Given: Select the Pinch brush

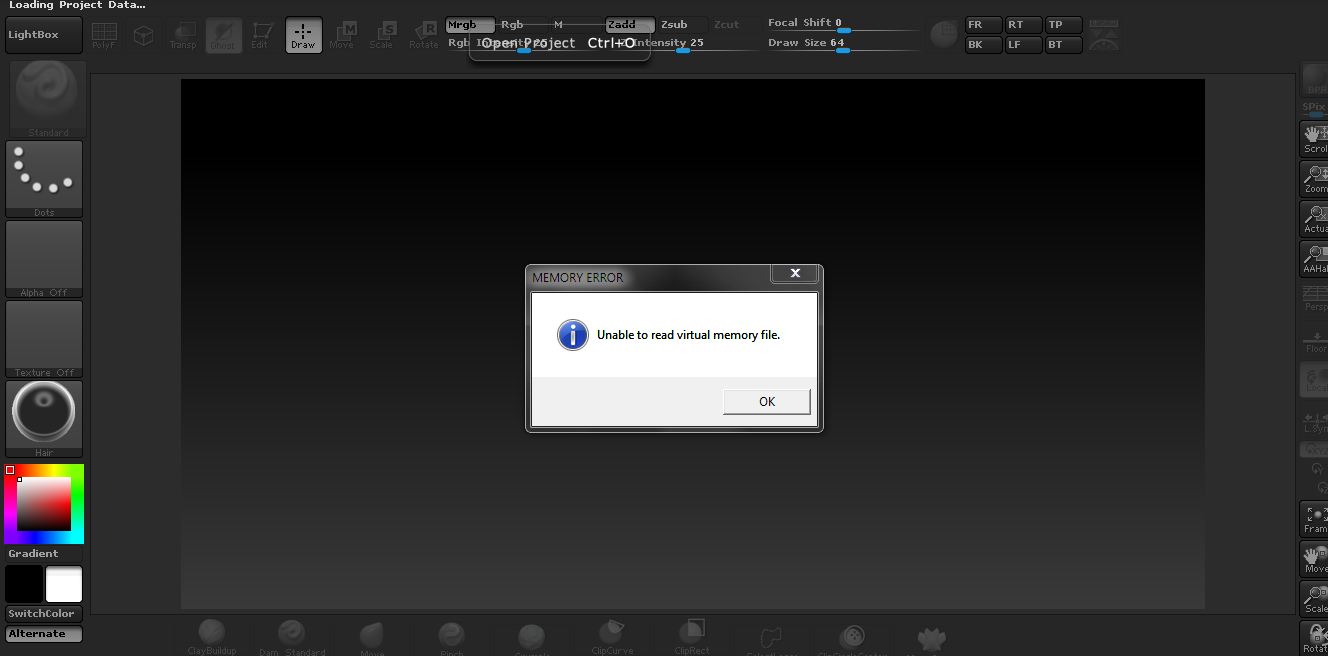Looking at the screenshot, I should click(452, 637).
